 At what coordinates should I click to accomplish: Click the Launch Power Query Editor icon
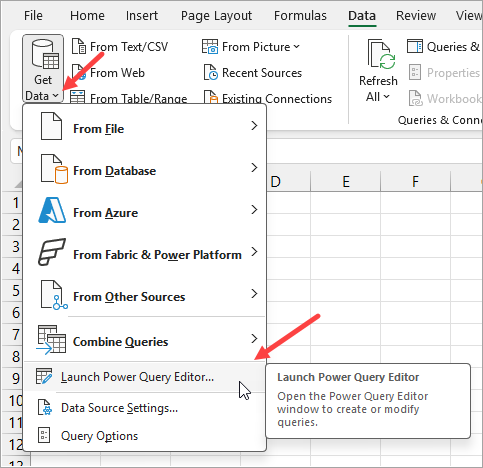[x=44, y=376]
